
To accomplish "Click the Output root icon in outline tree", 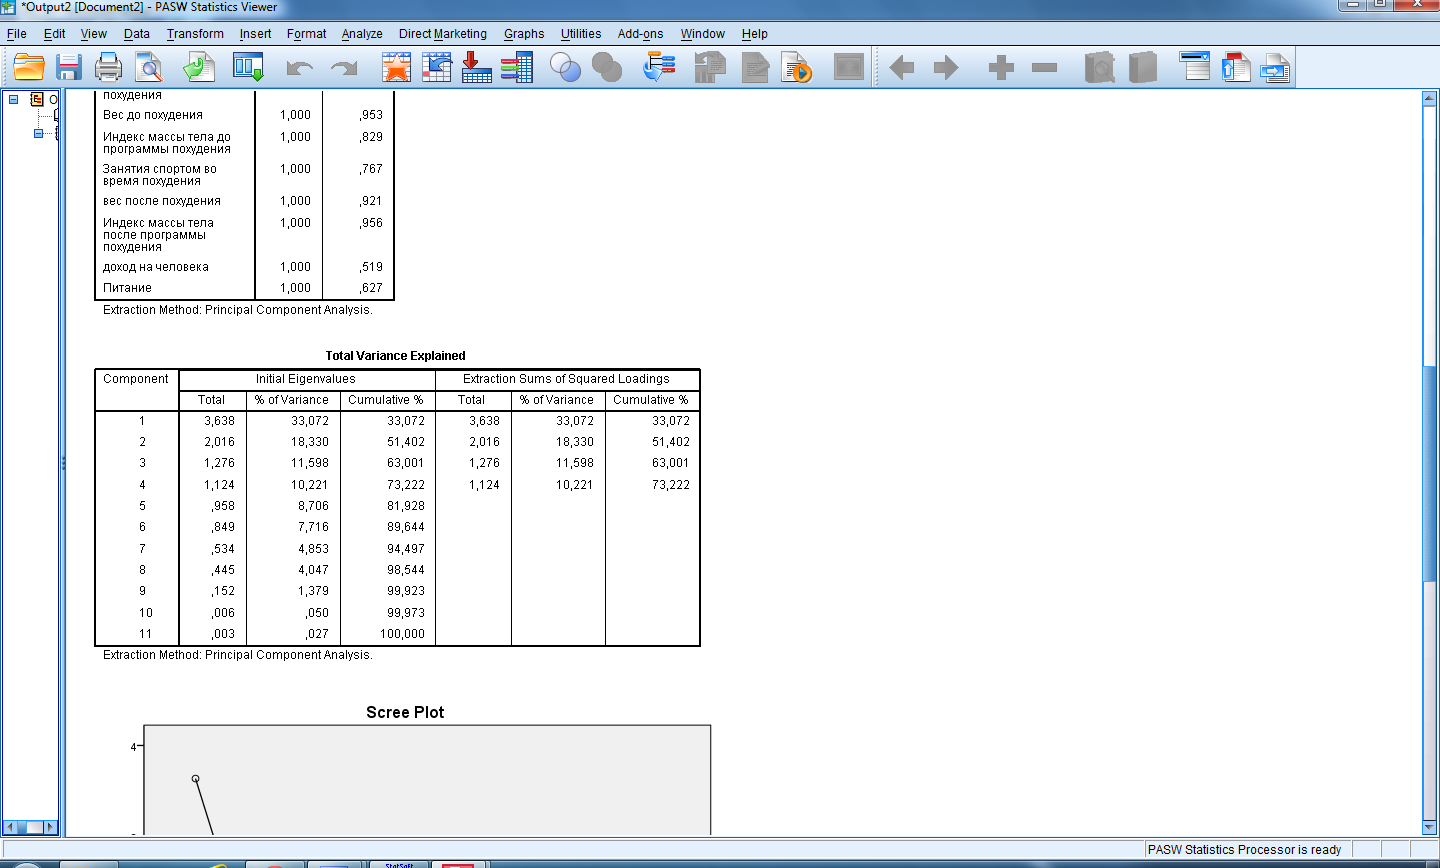I will click(x=38, y=99).
